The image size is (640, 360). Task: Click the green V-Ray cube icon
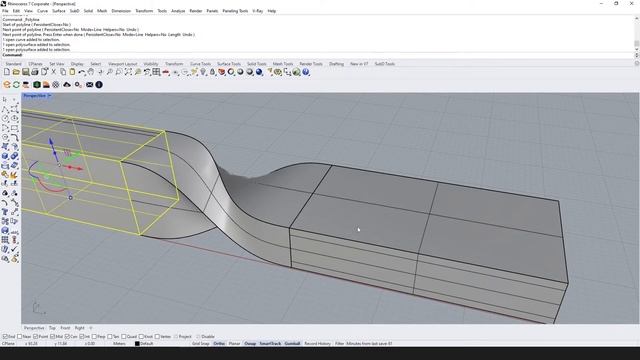[37, 84]
